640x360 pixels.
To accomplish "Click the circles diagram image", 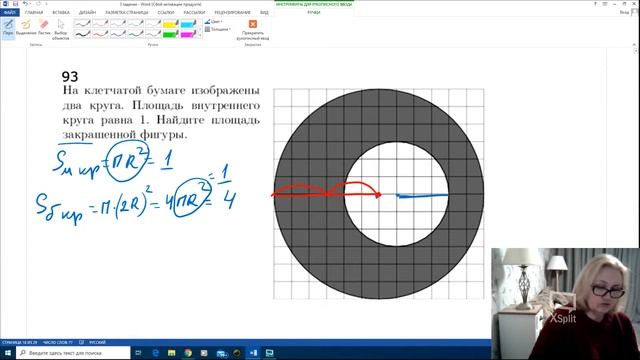I will pyautogui.click(x=379, y=194).
